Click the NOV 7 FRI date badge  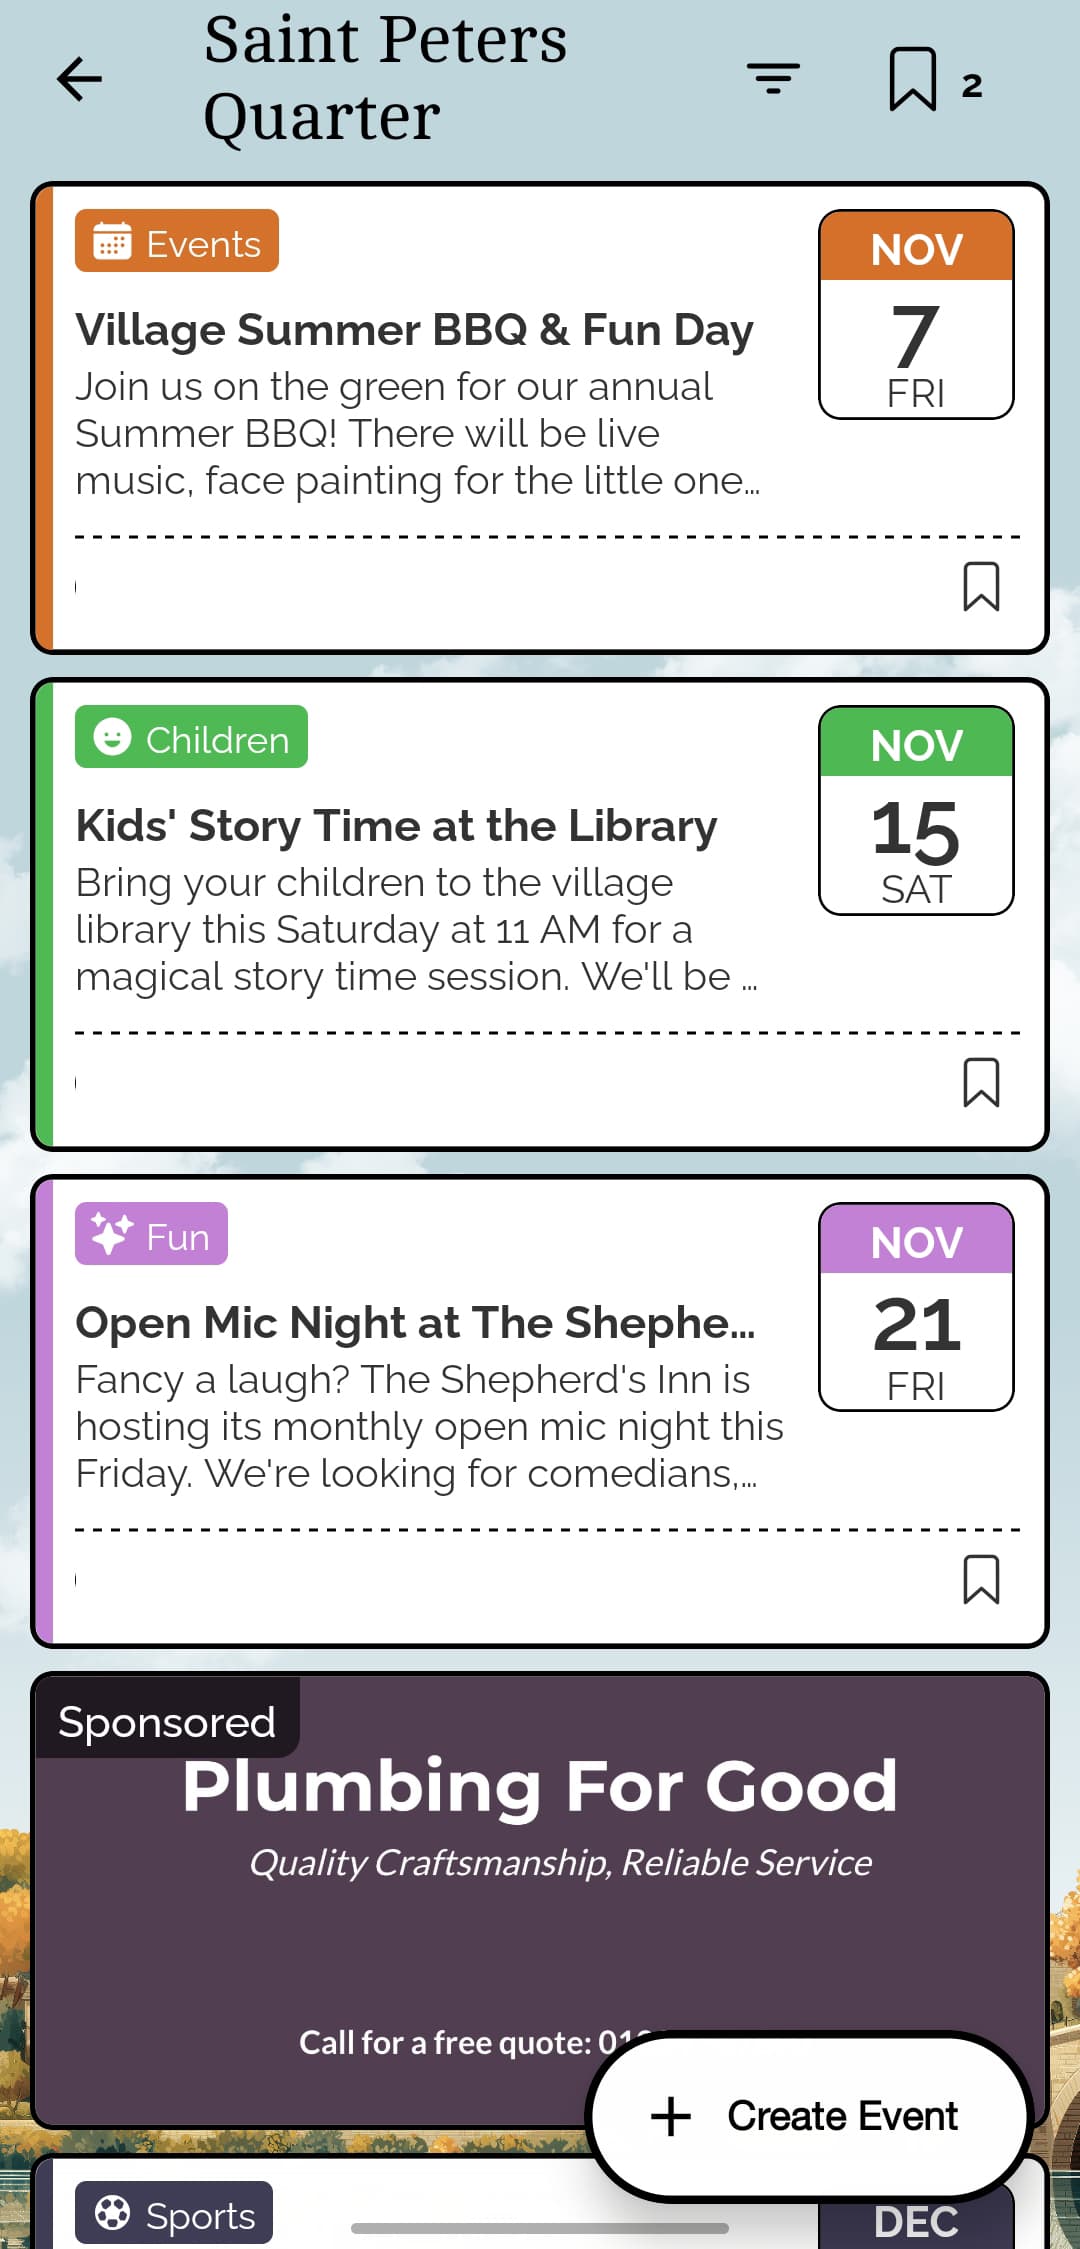pyautogui.click(x=916, y=315)
